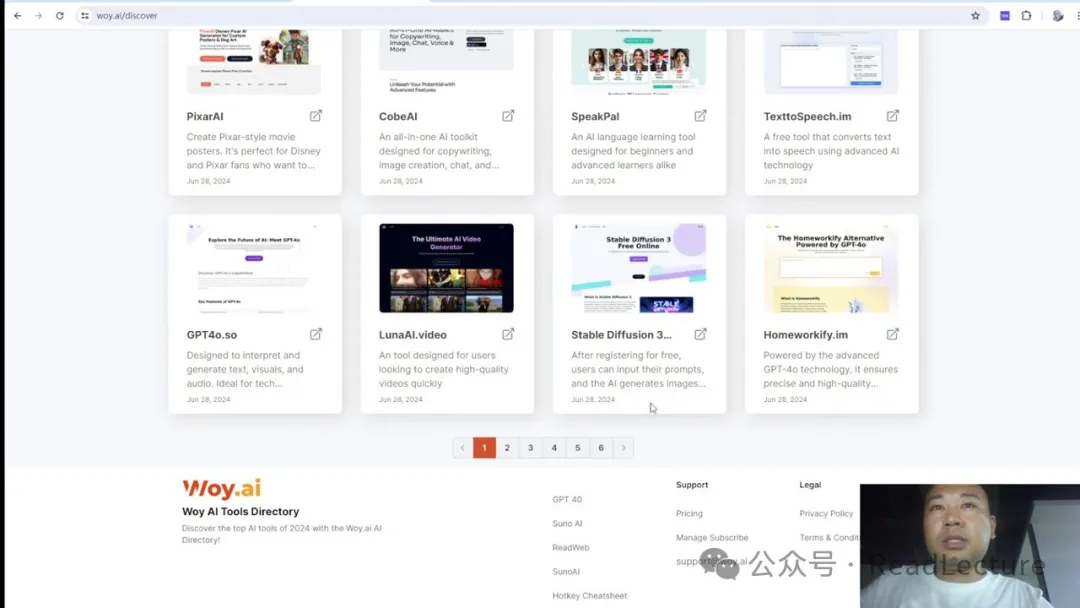Image resolution: width=1080 pixels, height=608 pixels.
Task: Go to previous page arrow in pagination
Action: click(x=462, y=448)
